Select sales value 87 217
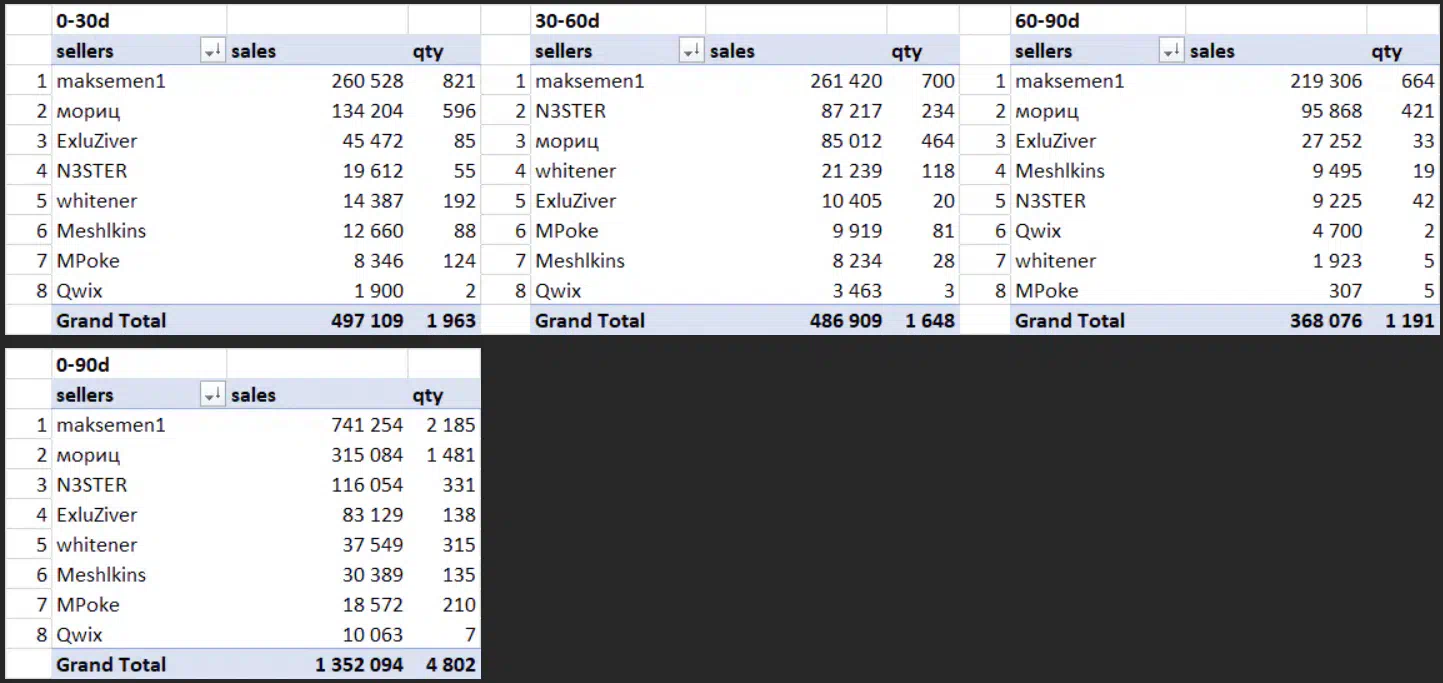Viewport: 1443px width, 683px height. 852,111
